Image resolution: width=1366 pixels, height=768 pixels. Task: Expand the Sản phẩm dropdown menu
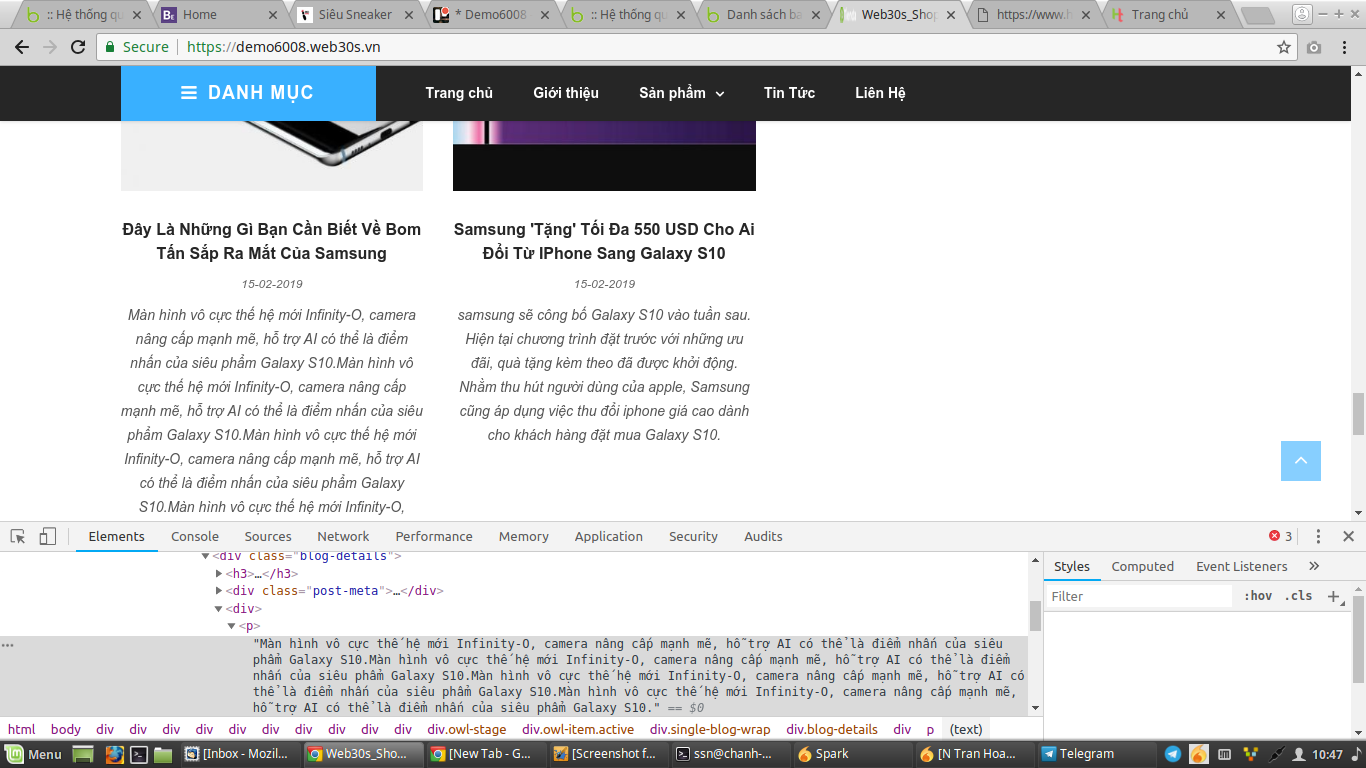[x=682, y=93]
